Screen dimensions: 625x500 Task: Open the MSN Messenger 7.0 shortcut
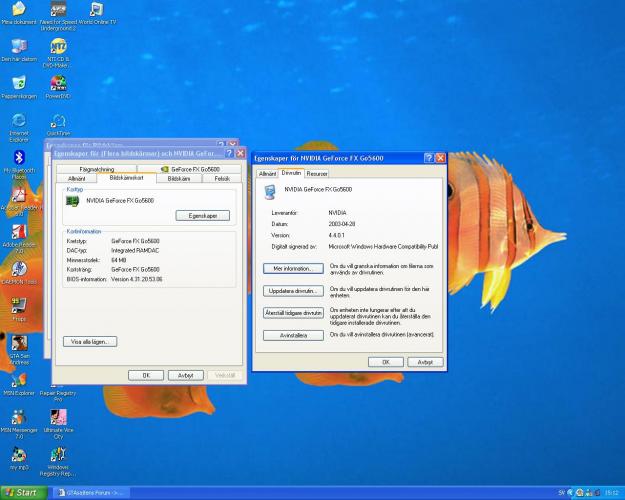[19, 418]
